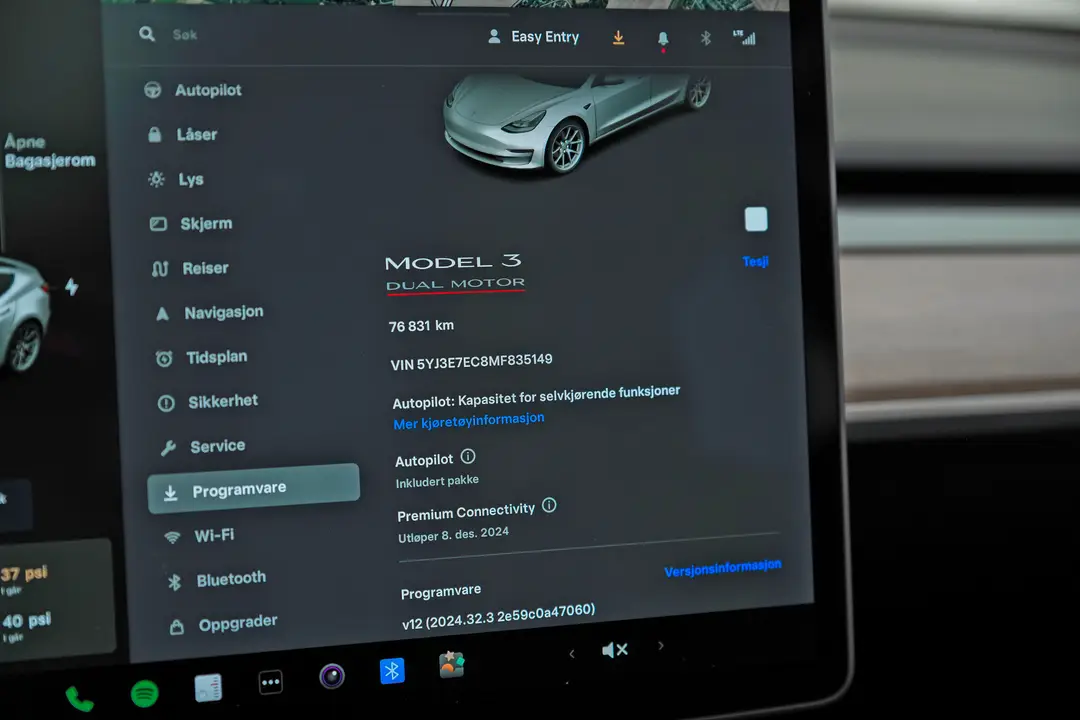The width and height of the screenshot is (1080, 720).
Task: Open the Autopilot settings menu
Action: 193,90
